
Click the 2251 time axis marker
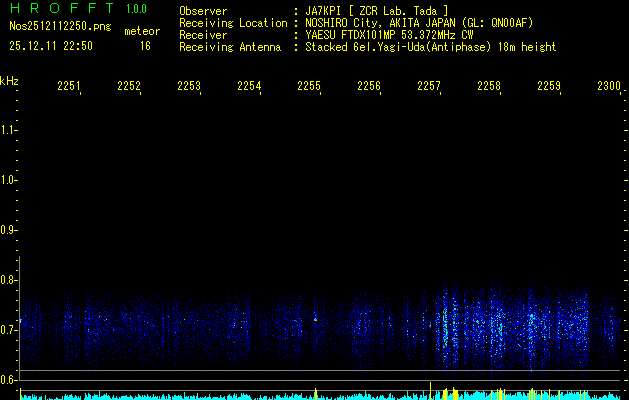pos(69,87)
